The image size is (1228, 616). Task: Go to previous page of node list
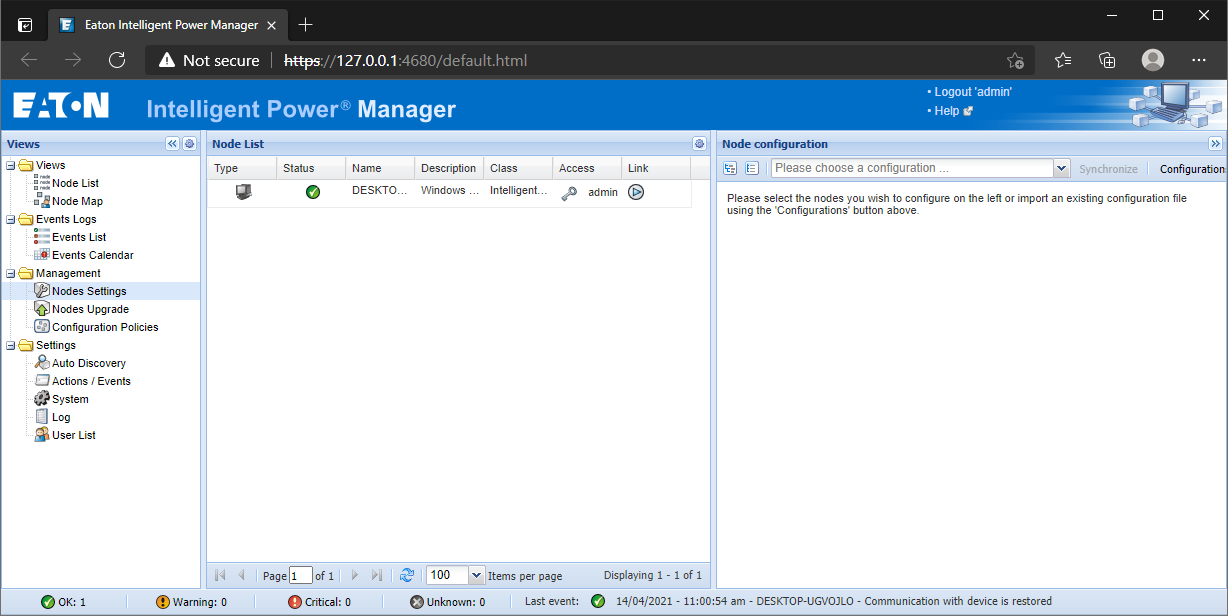click(241, 575)
